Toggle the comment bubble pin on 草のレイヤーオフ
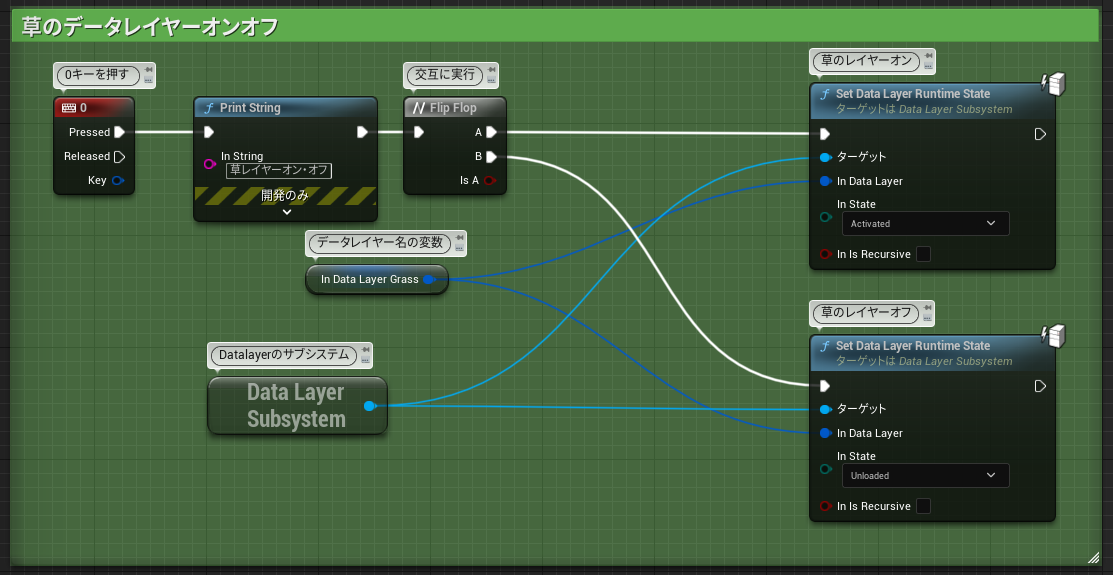The height and width of the screenshot is (575, 1113). click(926, 308)
